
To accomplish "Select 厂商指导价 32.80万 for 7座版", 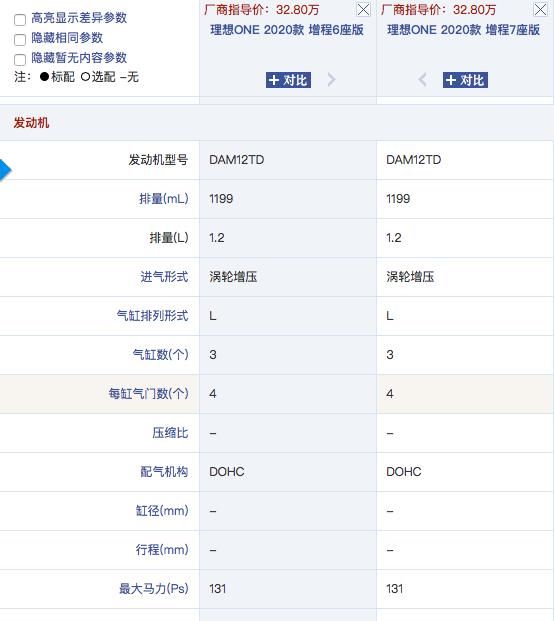I will pyautogui.click(x=439, y=10).
